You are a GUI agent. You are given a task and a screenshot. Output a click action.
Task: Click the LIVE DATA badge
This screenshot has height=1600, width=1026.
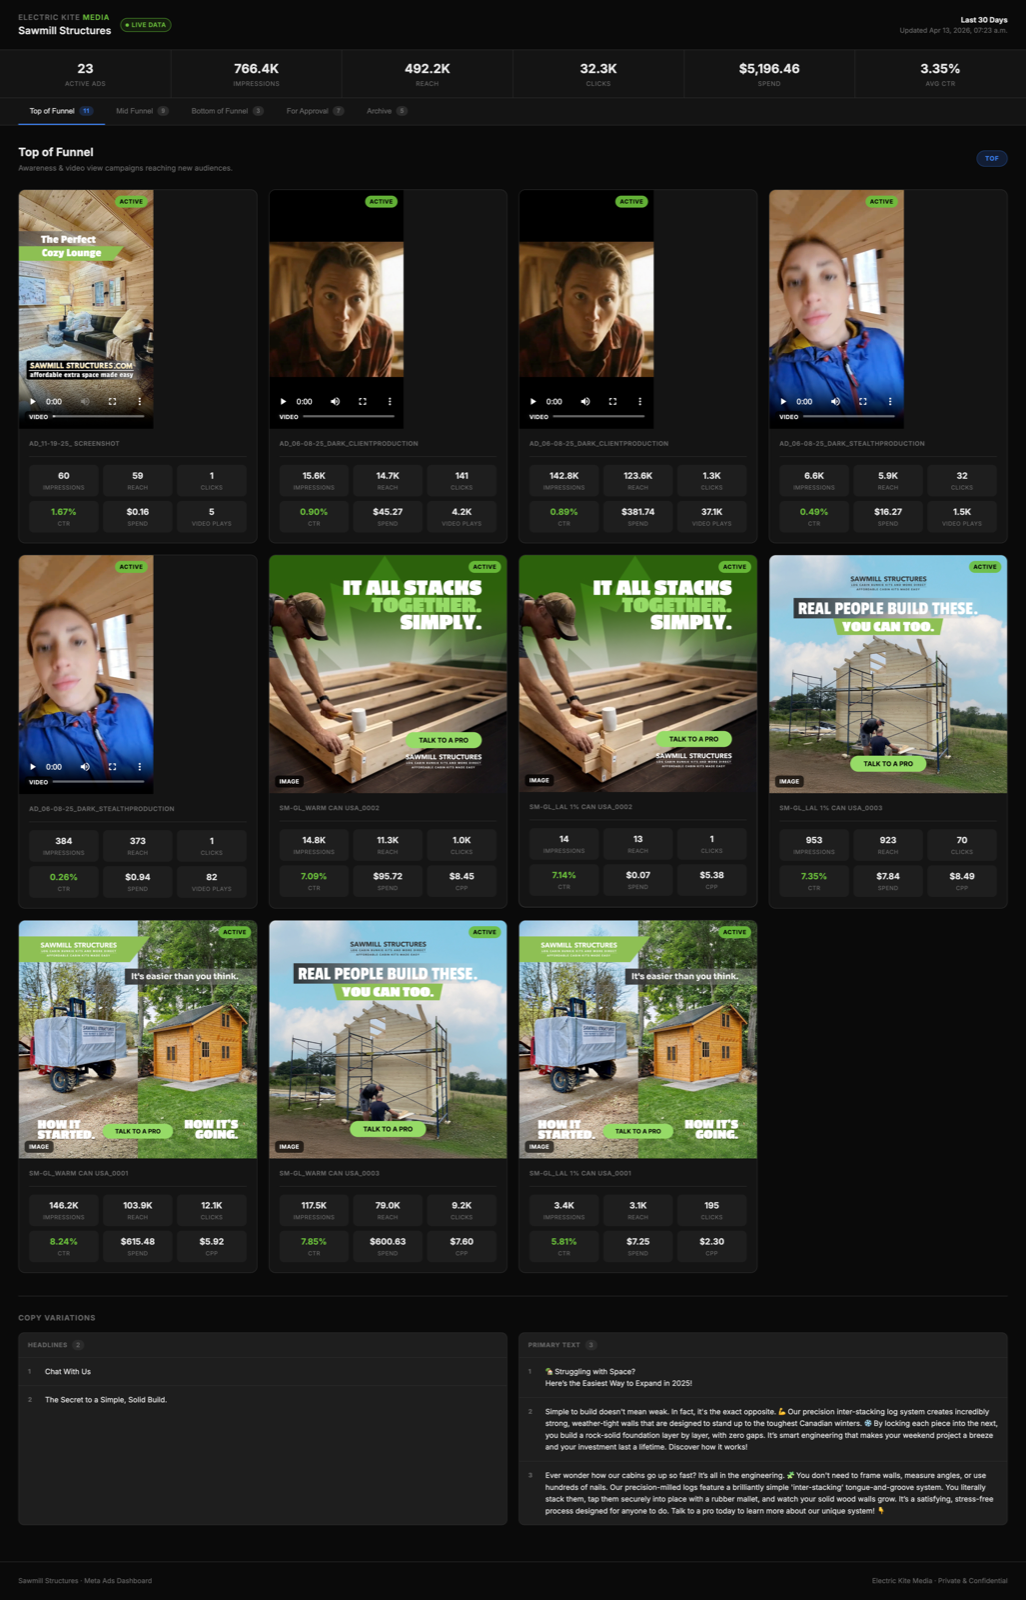(146, 25)
